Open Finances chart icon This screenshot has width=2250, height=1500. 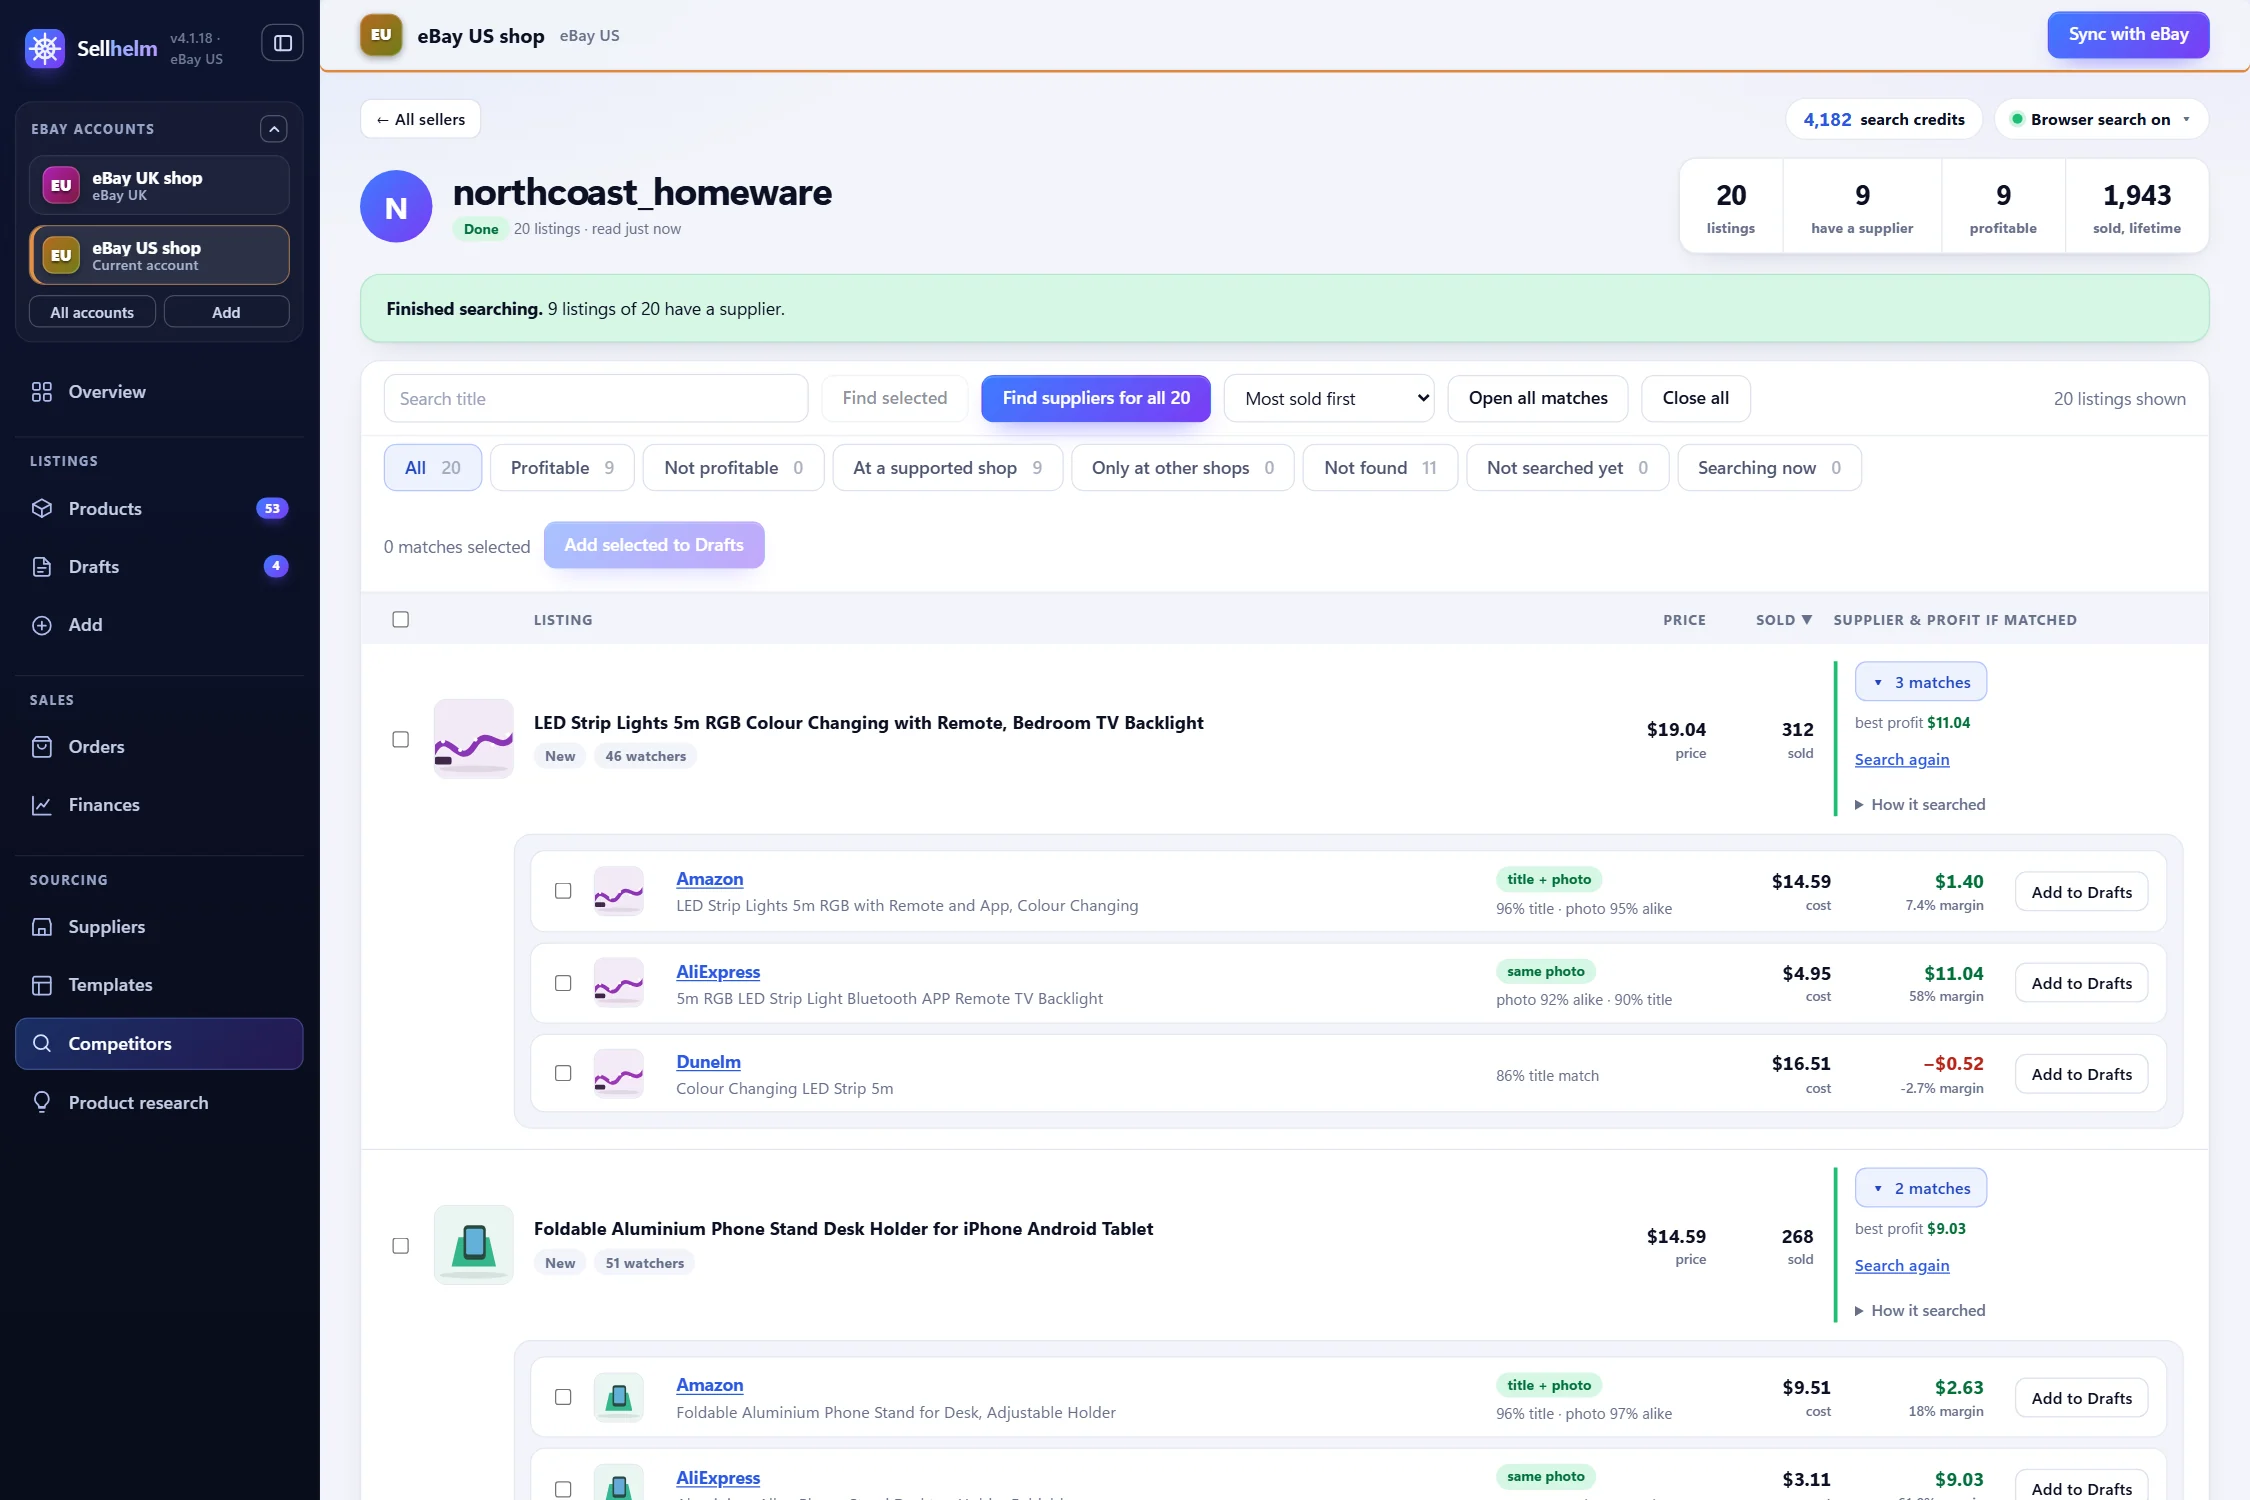[x=42, y=805]
